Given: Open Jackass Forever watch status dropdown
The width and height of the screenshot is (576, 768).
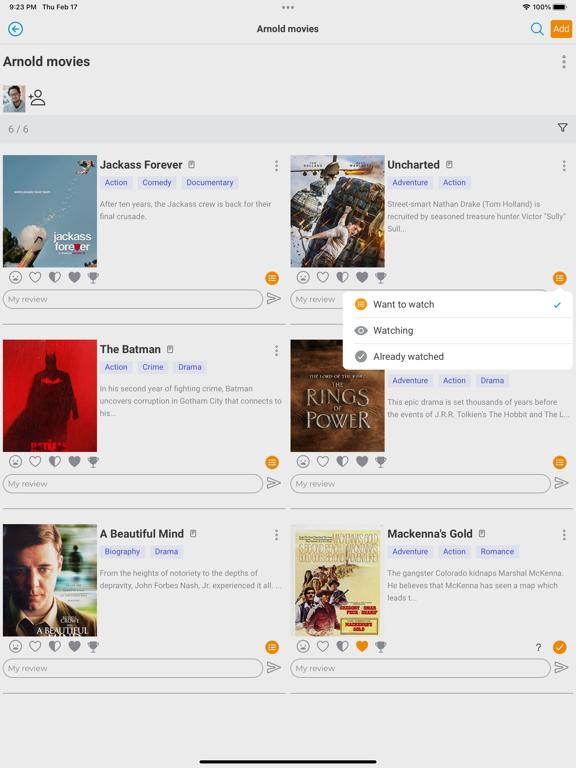Looking at the screenshot, I should 272,278.
